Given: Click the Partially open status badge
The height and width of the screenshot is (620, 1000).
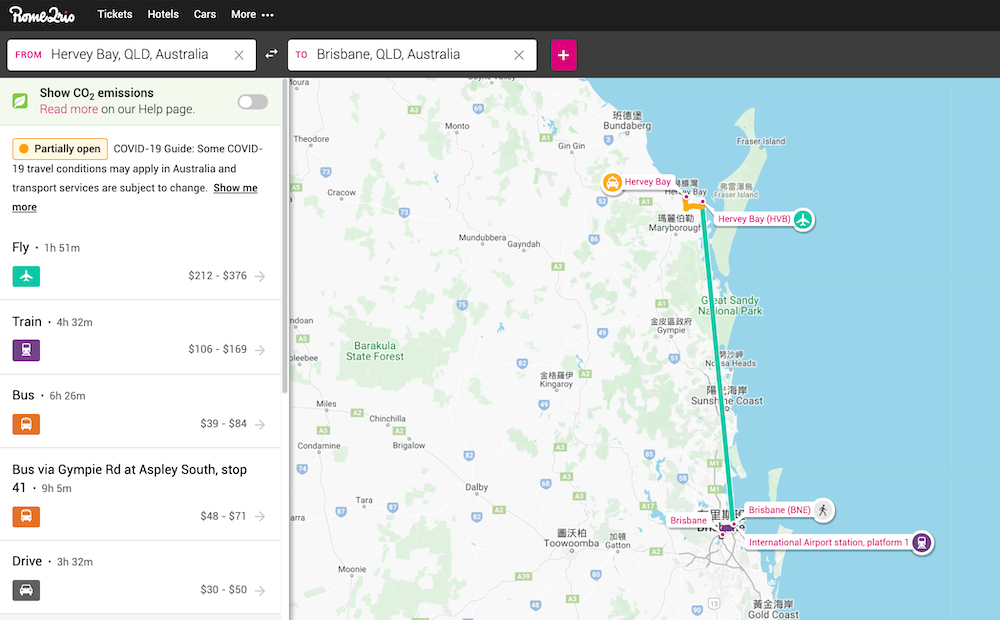Looking at the screenshot, I should [60, 149].
